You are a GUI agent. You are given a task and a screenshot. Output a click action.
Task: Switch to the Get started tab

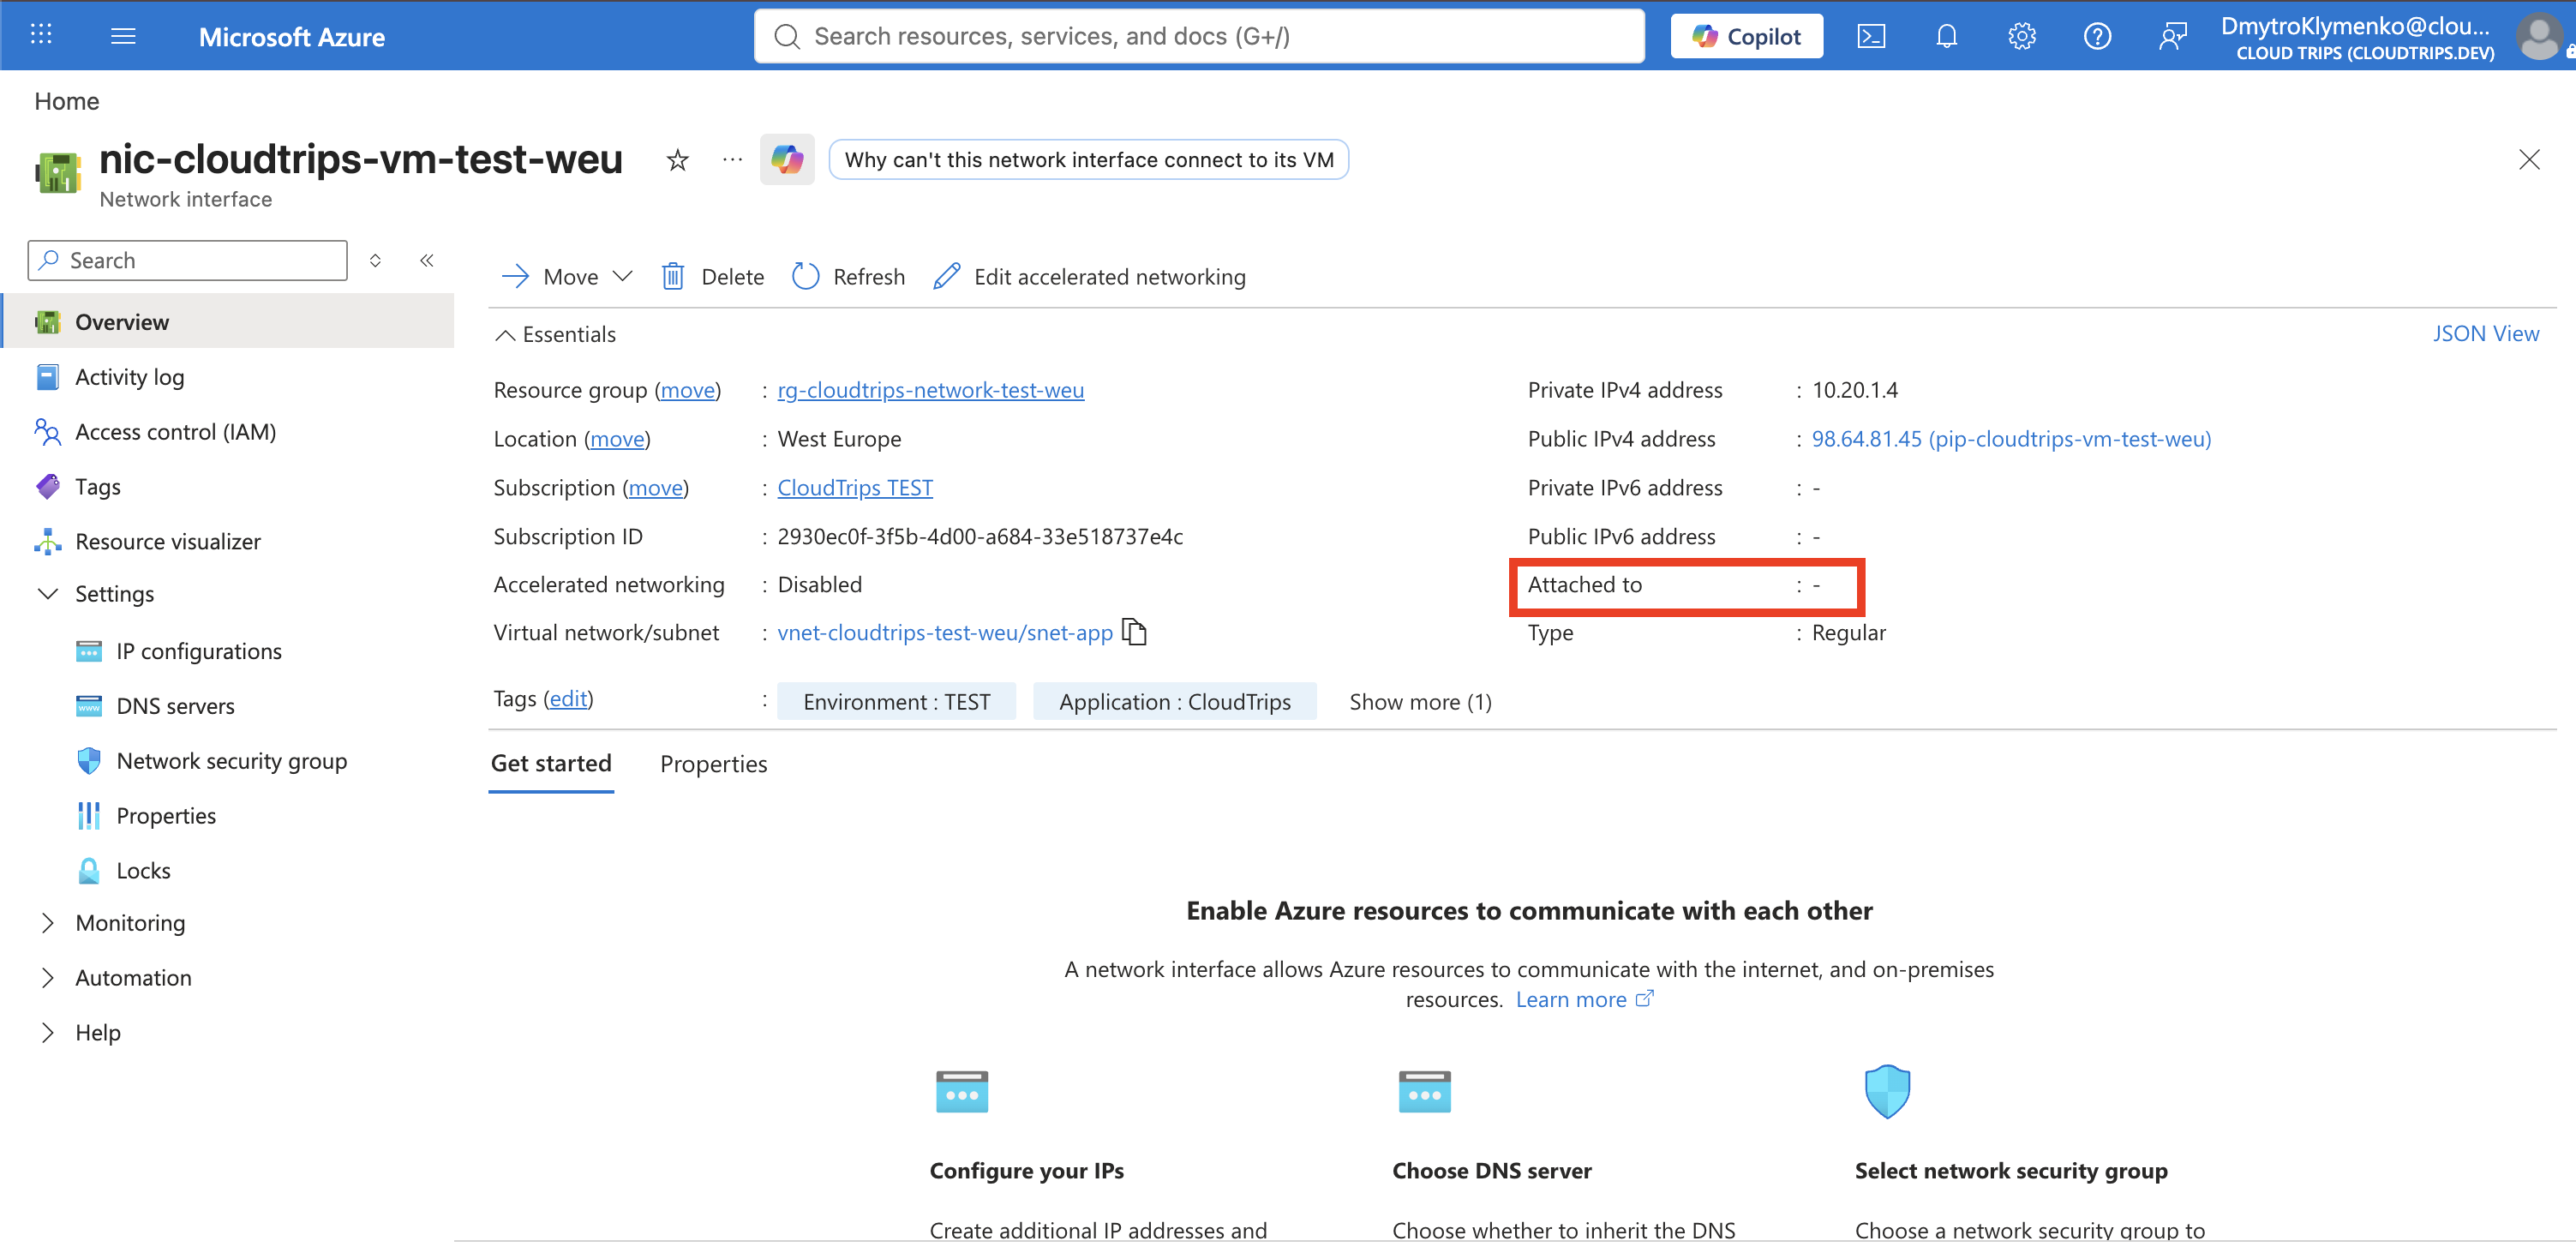pyautogui.click(x=550, y=764)
